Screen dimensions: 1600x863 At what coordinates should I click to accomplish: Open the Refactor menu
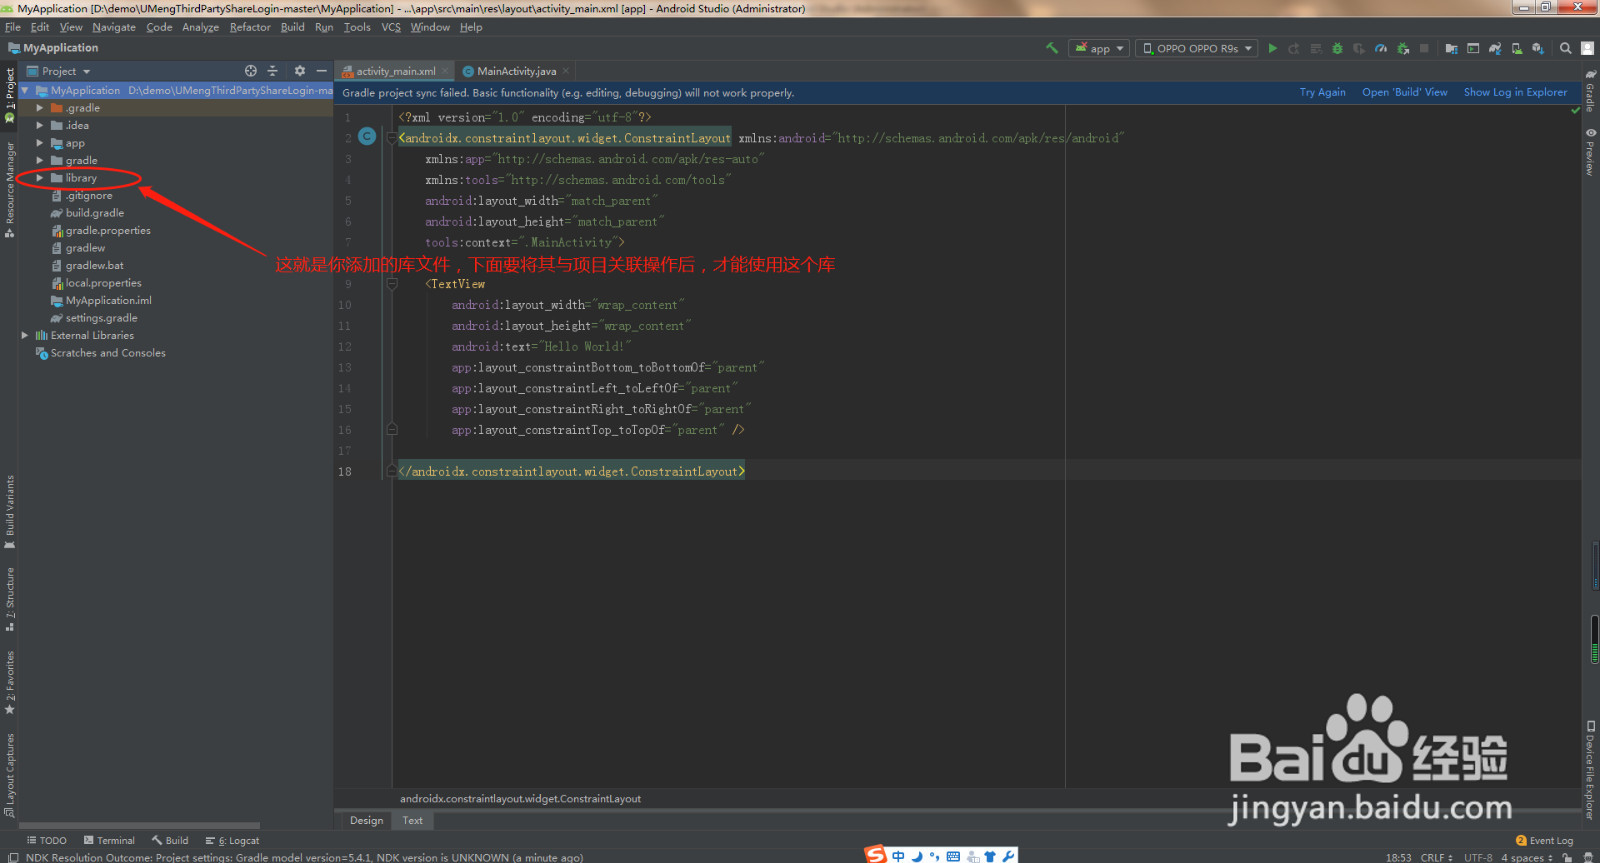[x=250, y=27]
